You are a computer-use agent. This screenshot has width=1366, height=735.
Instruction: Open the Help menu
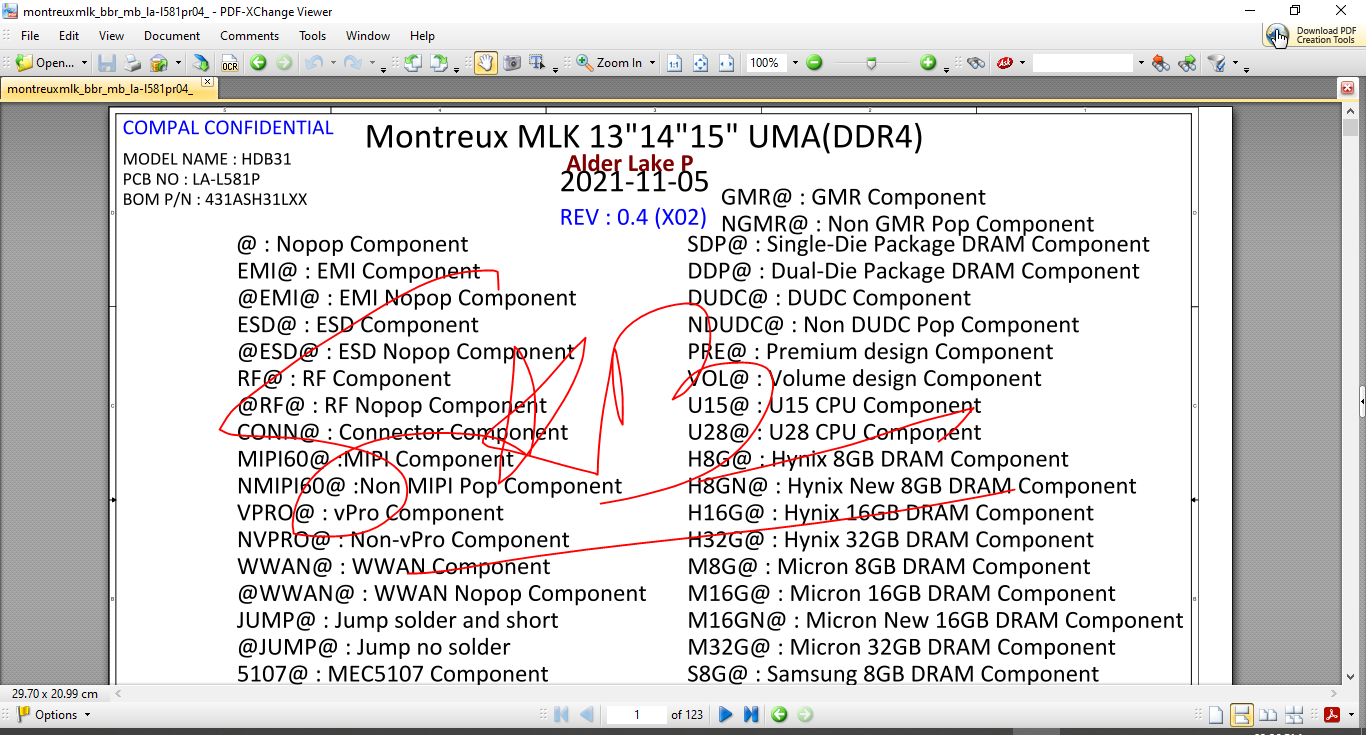422,36
